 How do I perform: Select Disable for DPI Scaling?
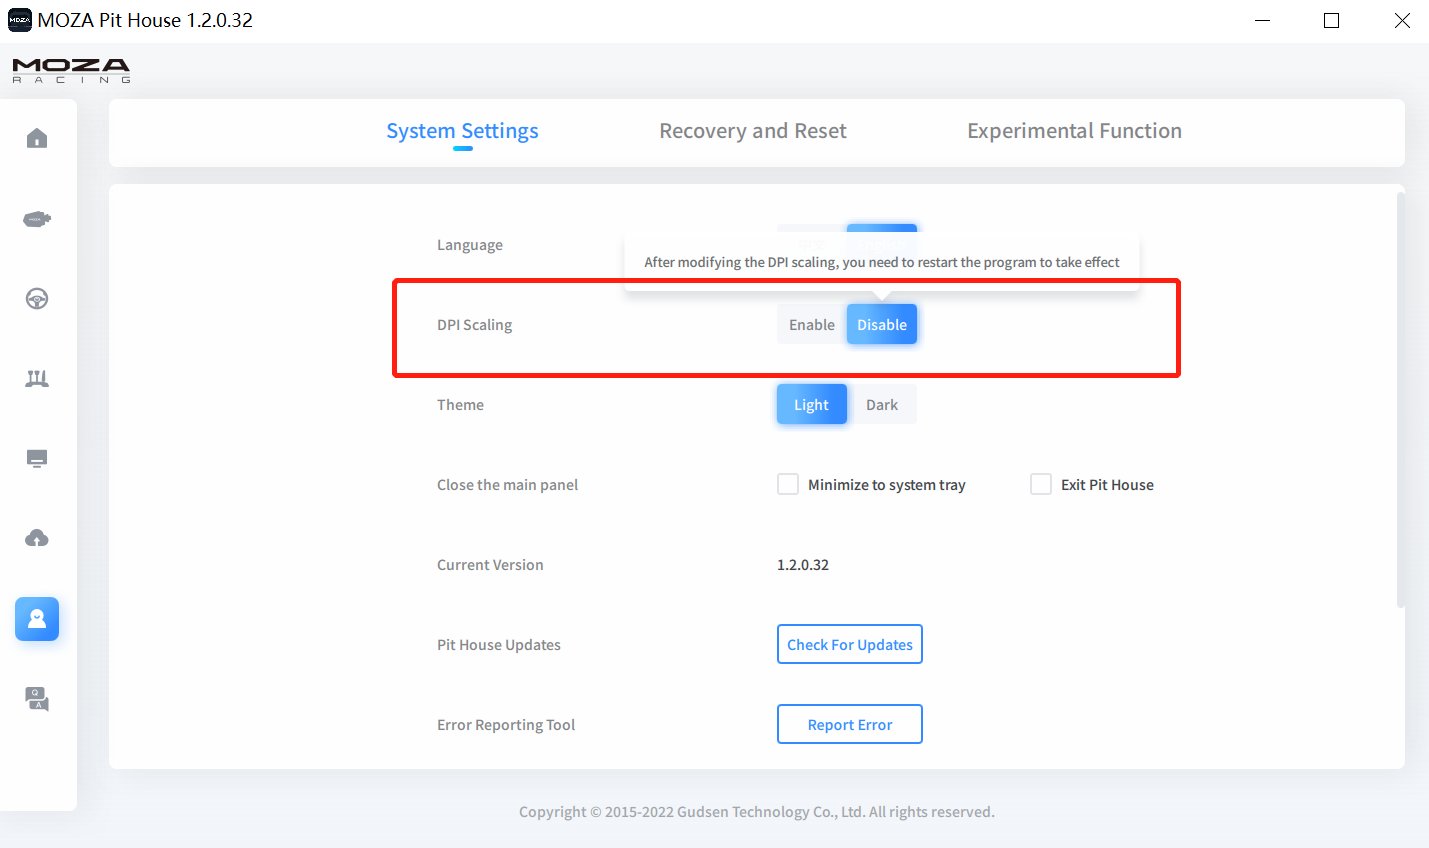click(882, 324)
